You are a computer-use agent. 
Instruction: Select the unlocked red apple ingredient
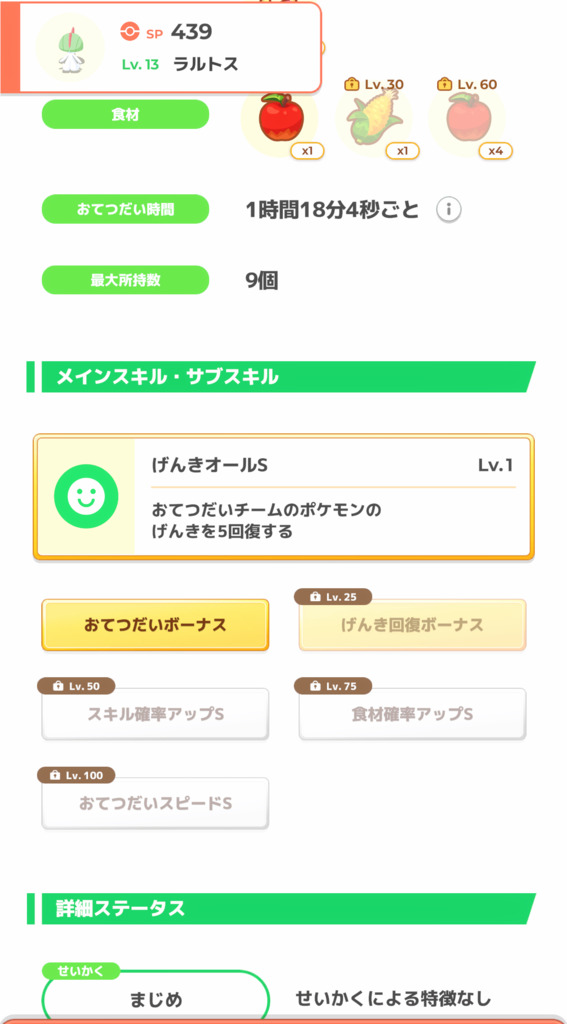[279, 118]
